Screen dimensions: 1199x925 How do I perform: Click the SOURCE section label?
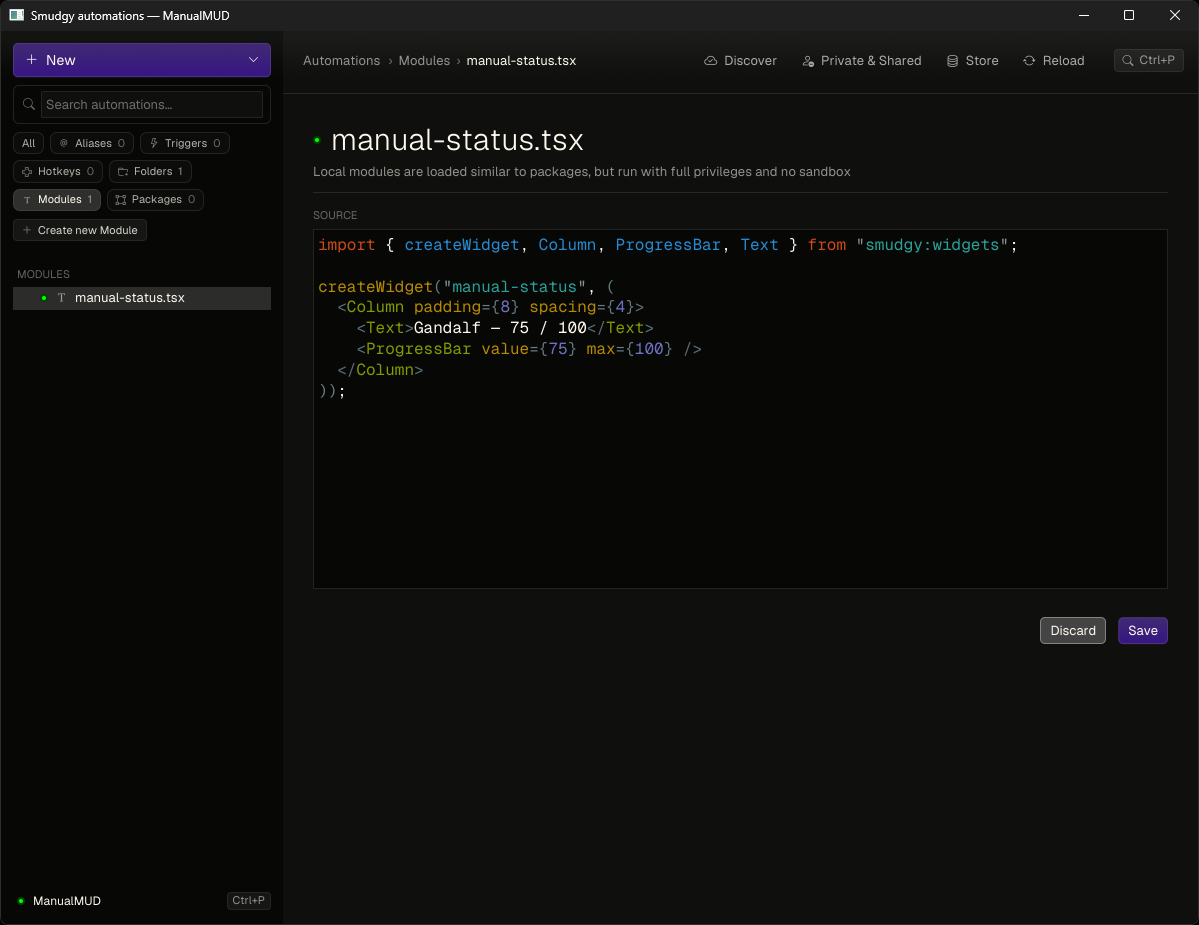[335, 216]
